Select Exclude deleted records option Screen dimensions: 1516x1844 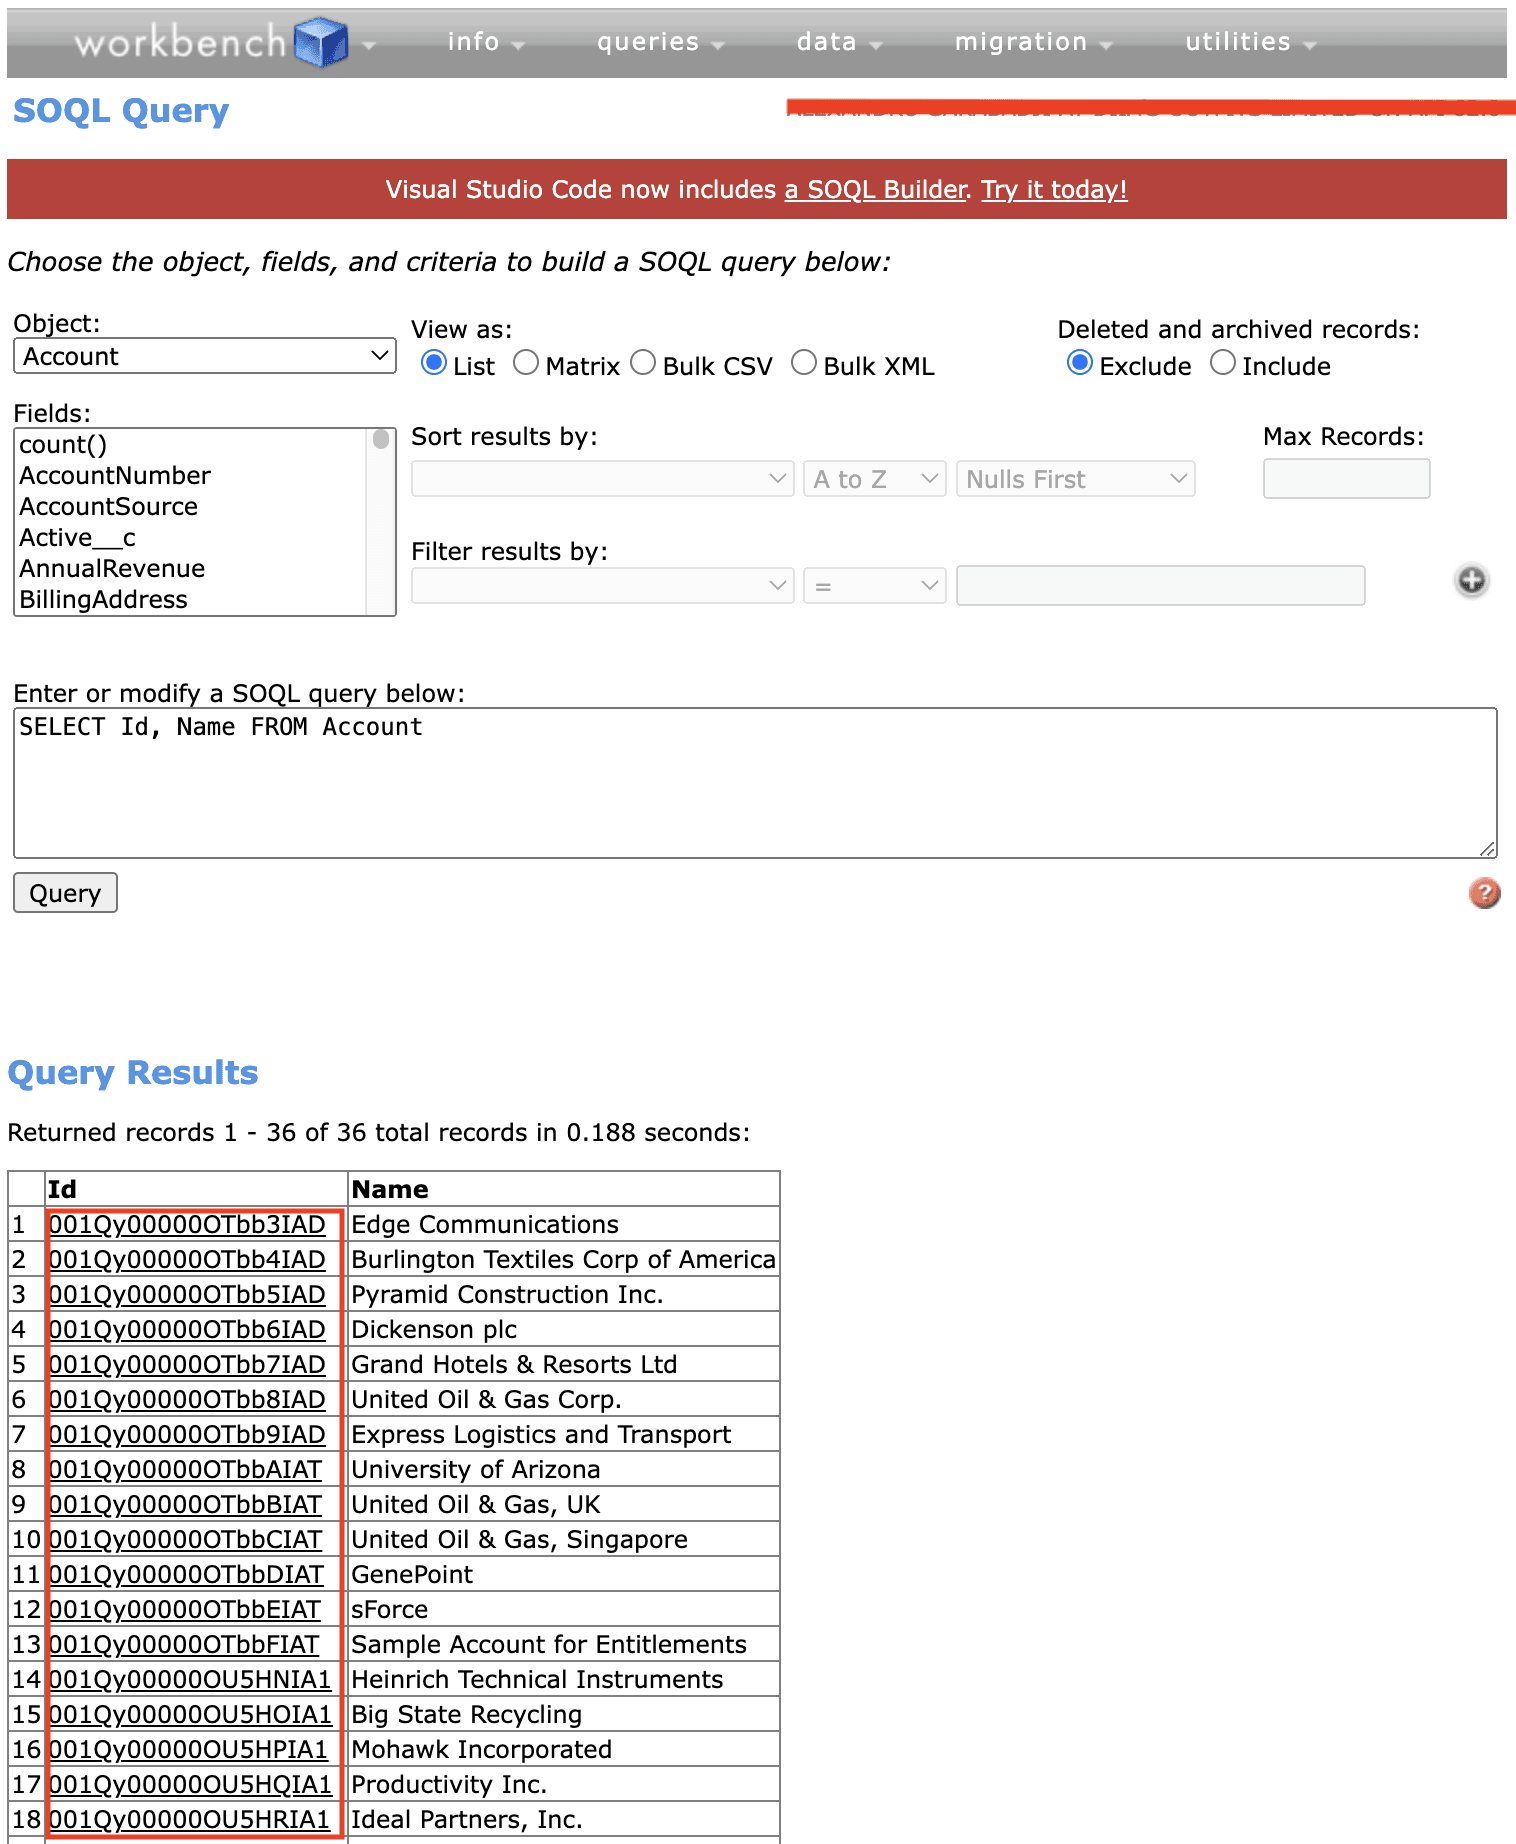tap(1080, 363)
